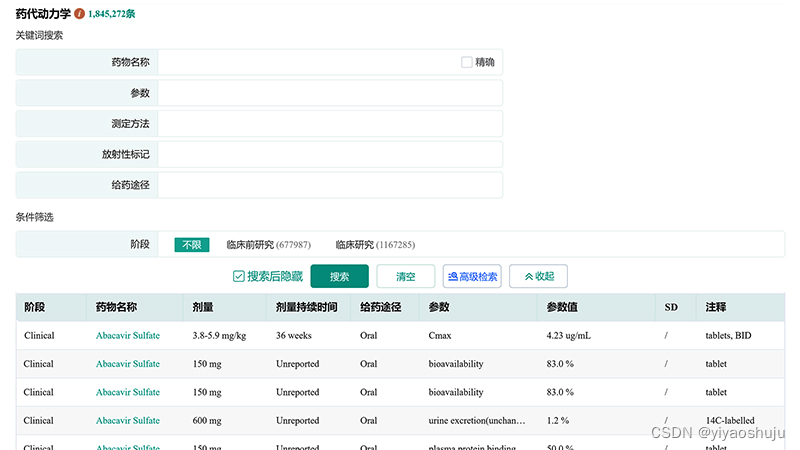This screenshot has height=450, width=800.
Task: Select the 14C-labelled note cell
Action: 730,421
